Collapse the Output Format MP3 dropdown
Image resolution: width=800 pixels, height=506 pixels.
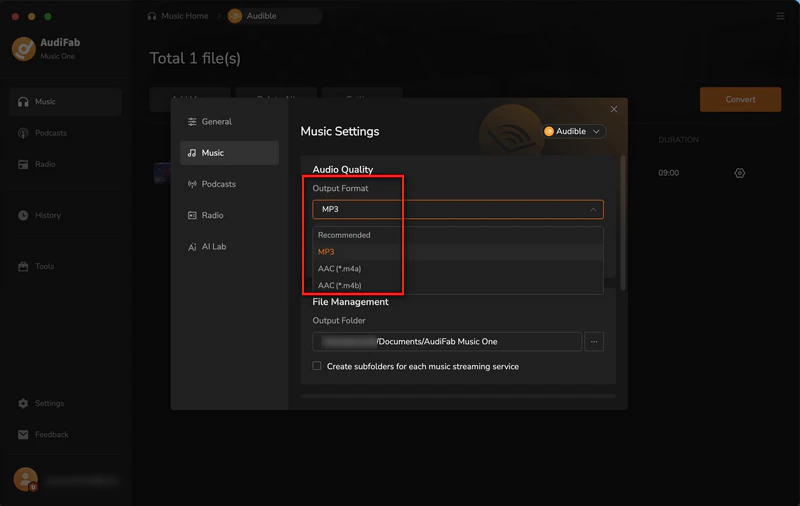tap(458, 209)
